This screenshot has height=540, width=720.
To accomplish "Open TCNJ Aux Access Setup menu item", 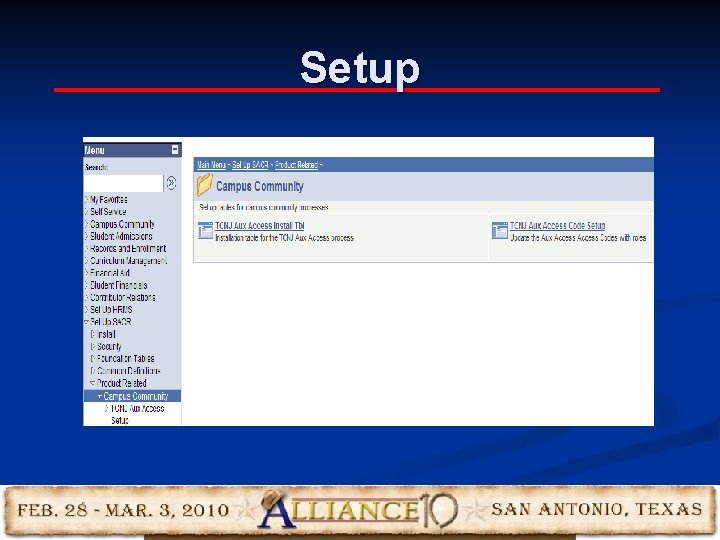I will 137,414.
